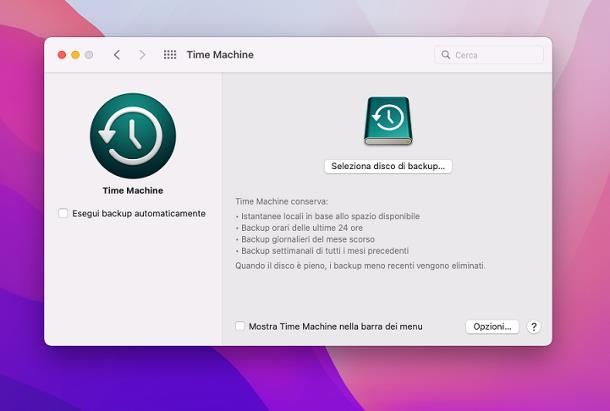This screenshot has height=411, width=610.
Task: Enable Esegui backup automaticamente checkbox
Action: [x=63, y=213]
